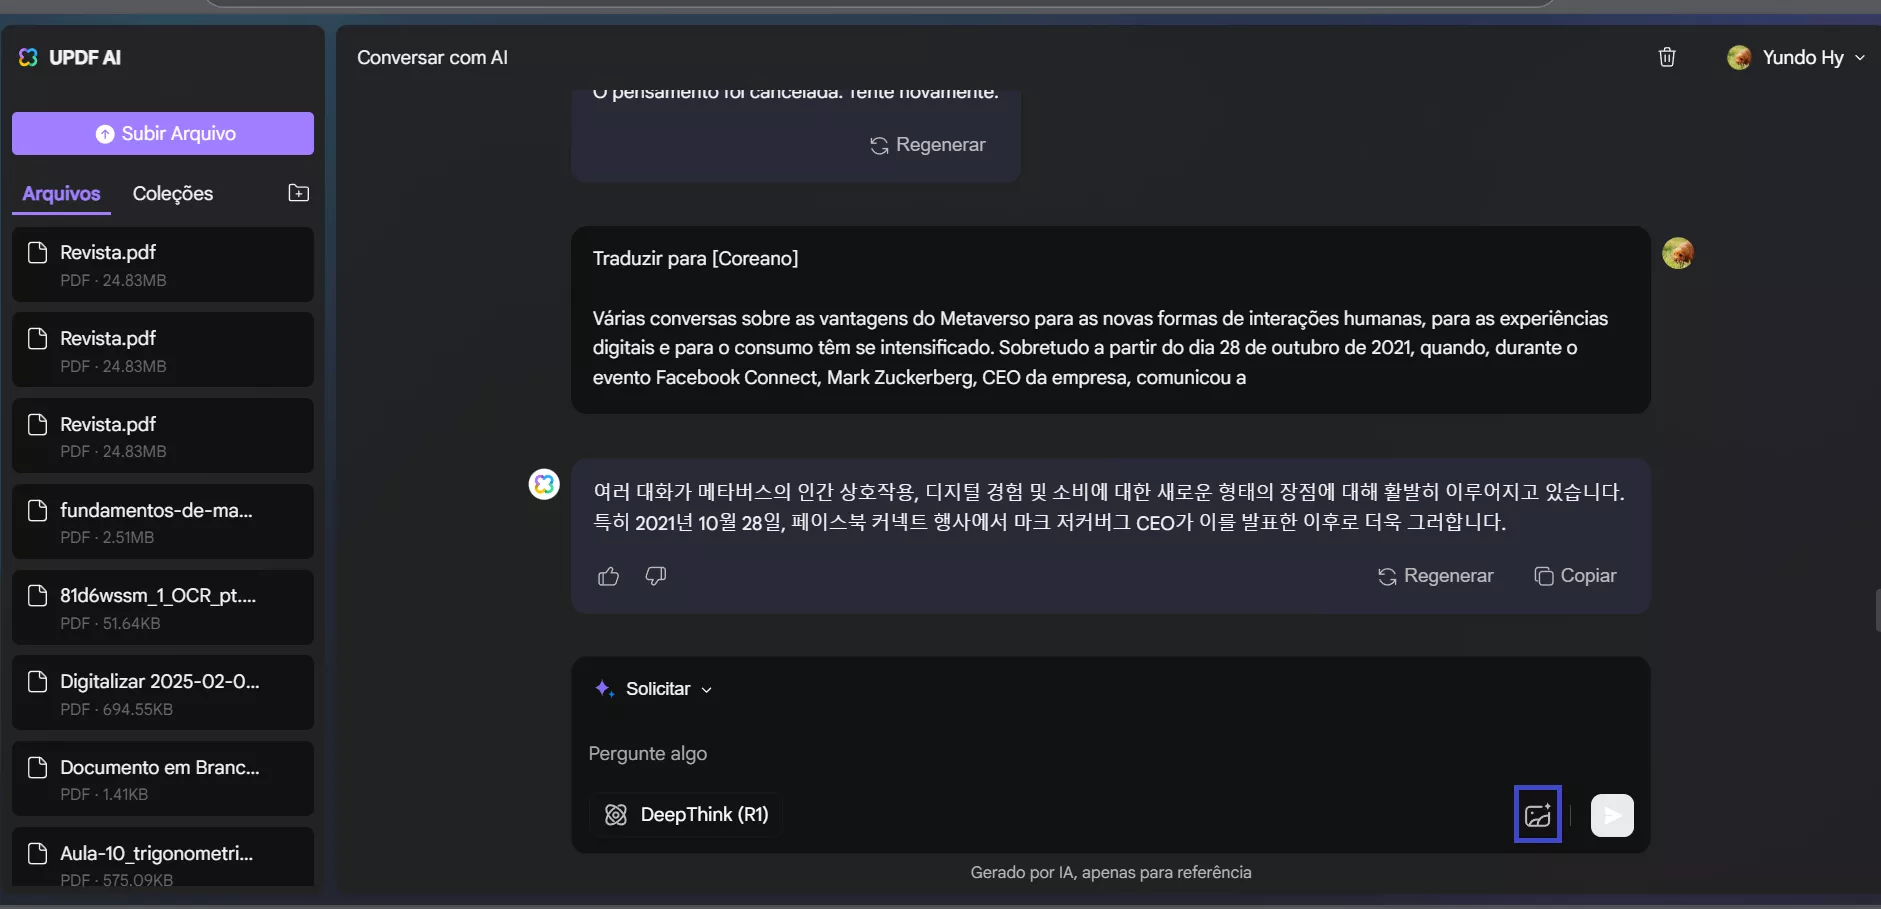Select the image attachment icon
The height and width of the screenshot is (909, 1881).
1537,814
